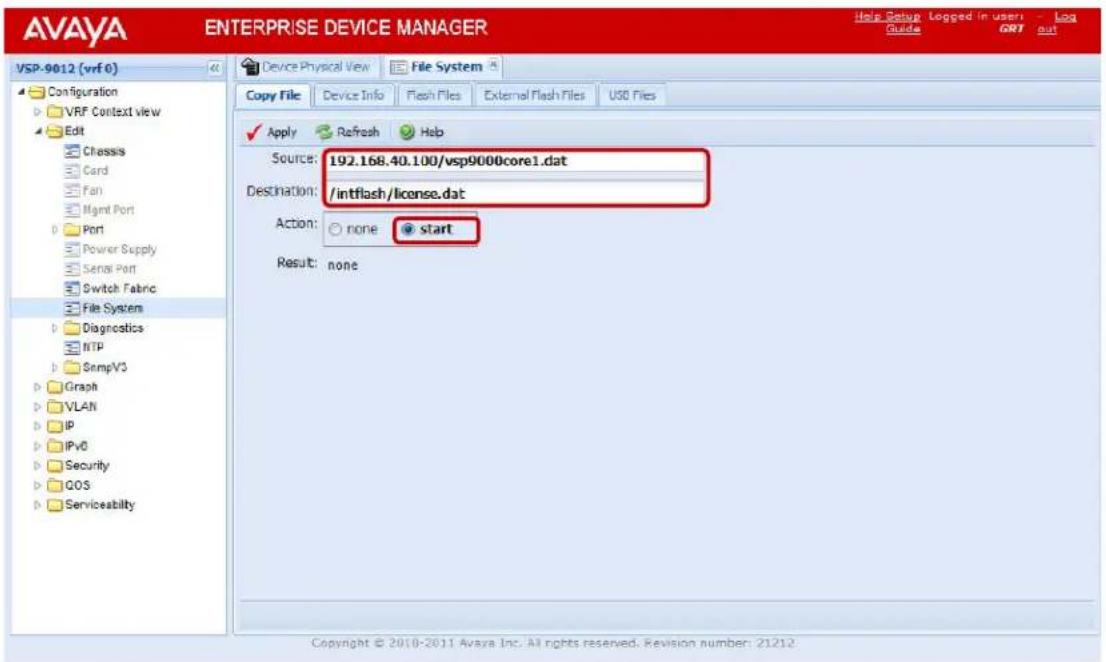Click the File System tab icon
Screen dimensions: 1106x662
point(399,67)
